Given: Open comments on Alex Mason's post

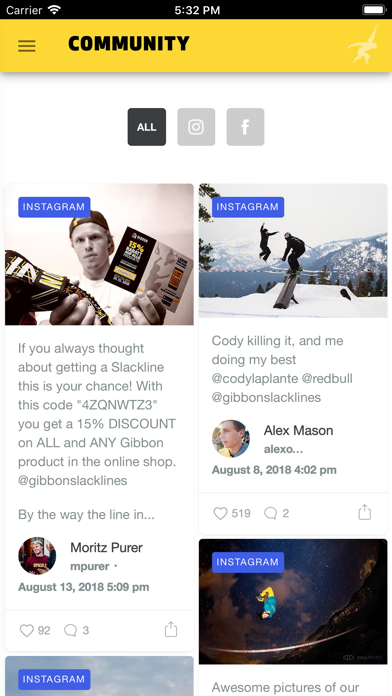Looking at the screenshot, I should pyautogui.click(x=271, y=514).
